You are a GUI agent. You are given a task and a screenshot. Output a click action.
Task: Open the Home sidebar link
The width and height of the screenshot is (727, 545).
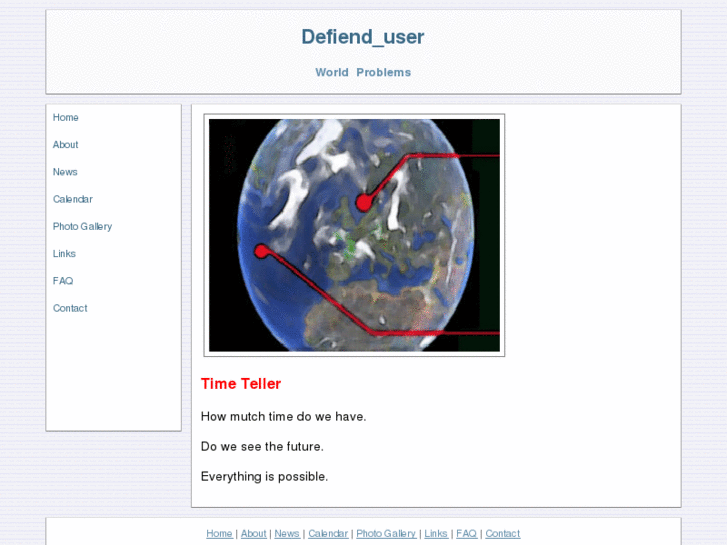65,117
